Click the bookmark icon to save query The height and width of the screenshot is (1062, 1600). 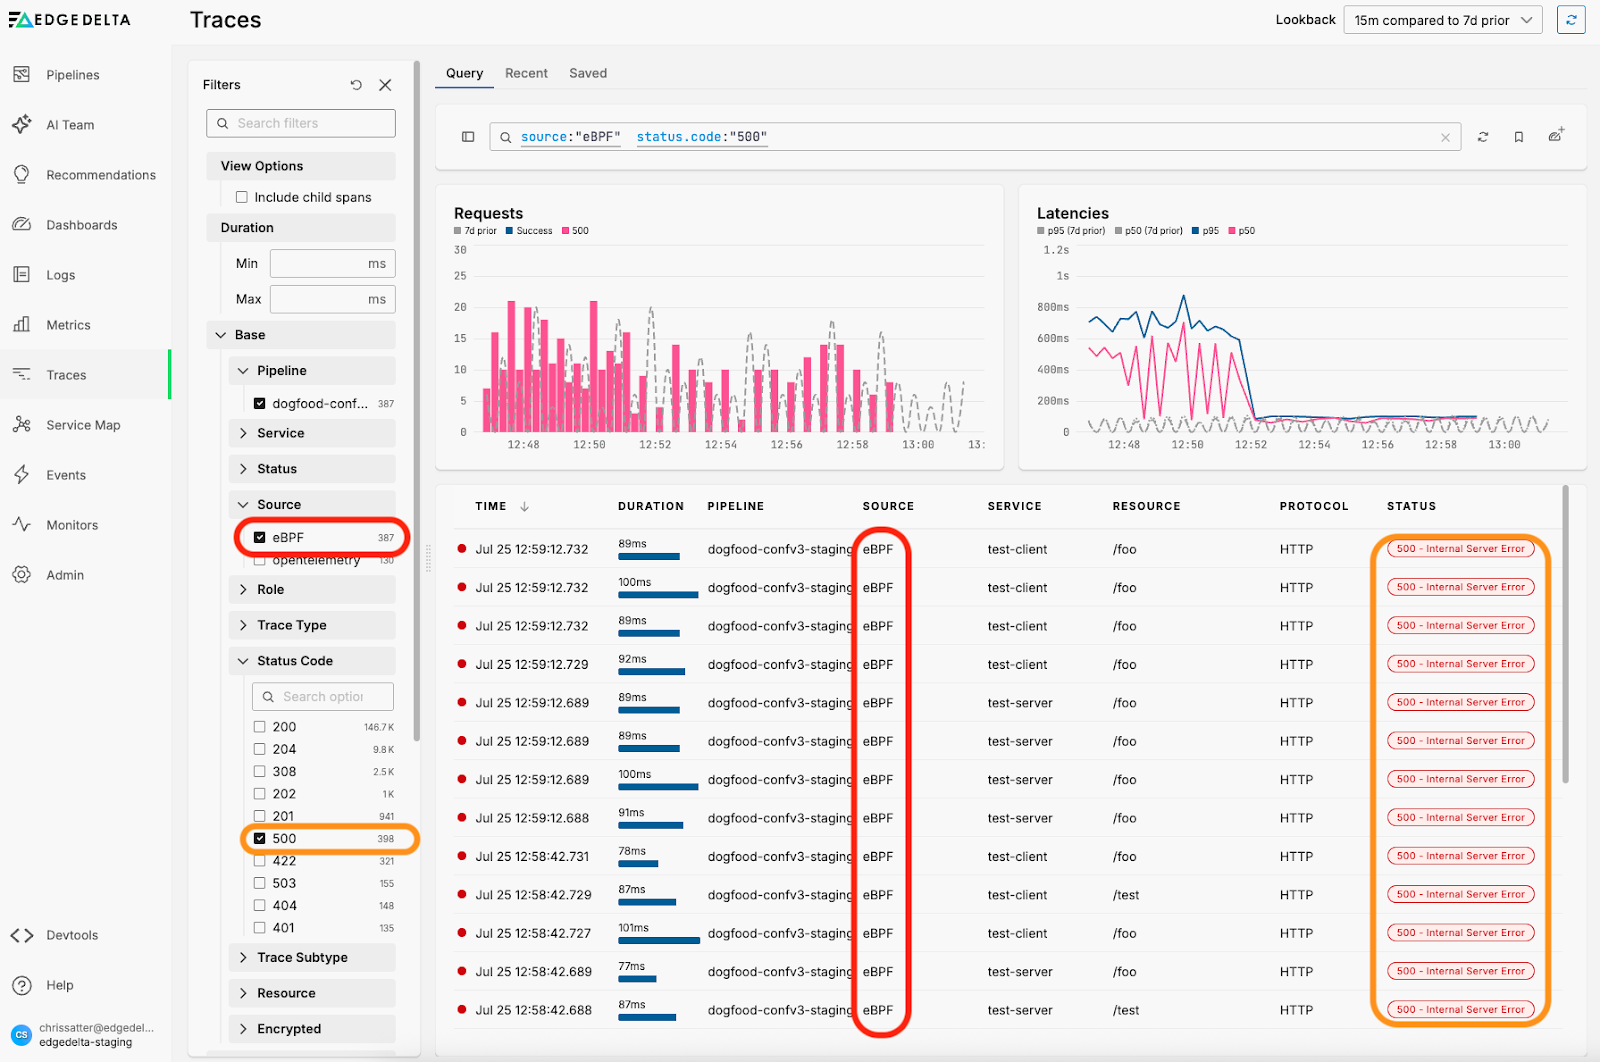[x=1518, y=137]
